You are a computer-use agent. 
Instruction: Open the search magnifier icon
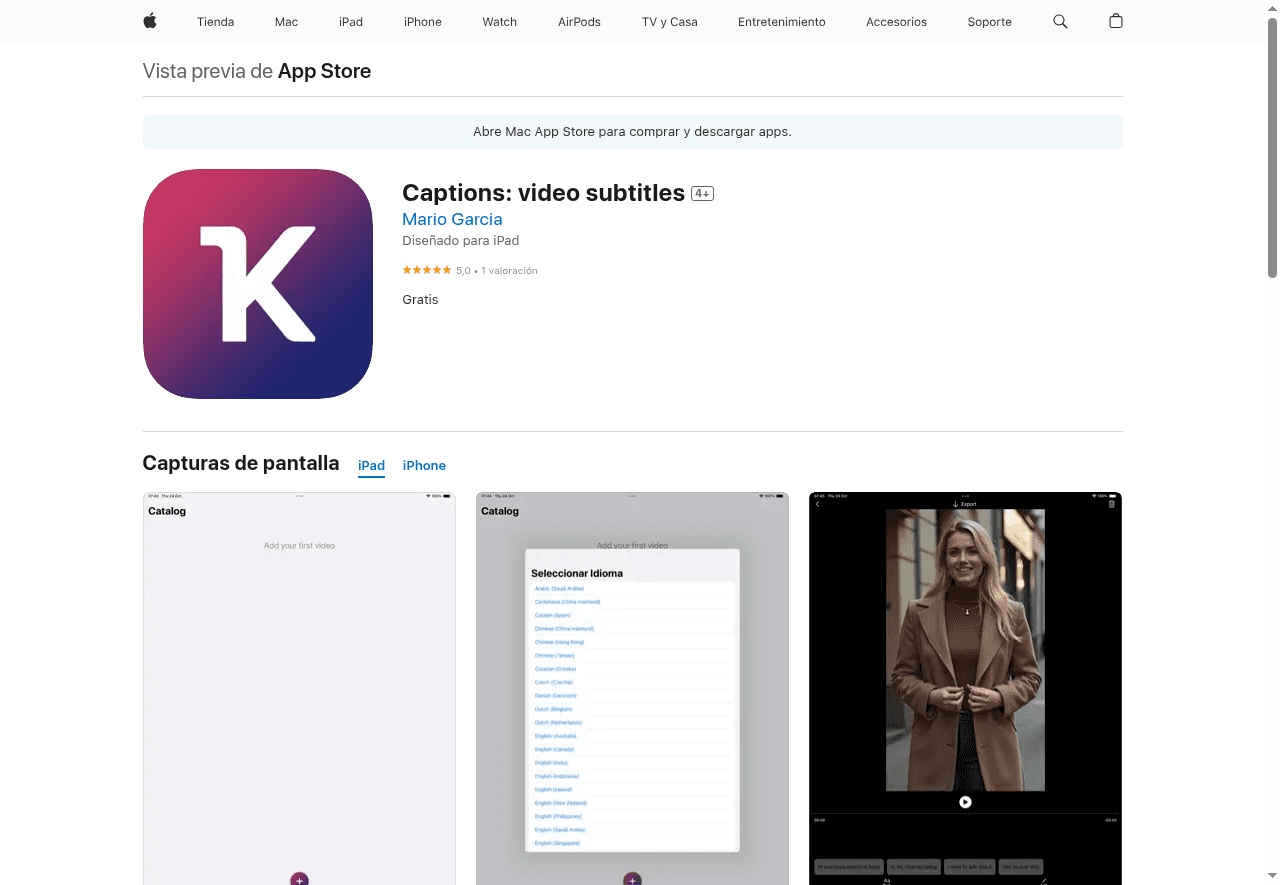click(1060, 21)
